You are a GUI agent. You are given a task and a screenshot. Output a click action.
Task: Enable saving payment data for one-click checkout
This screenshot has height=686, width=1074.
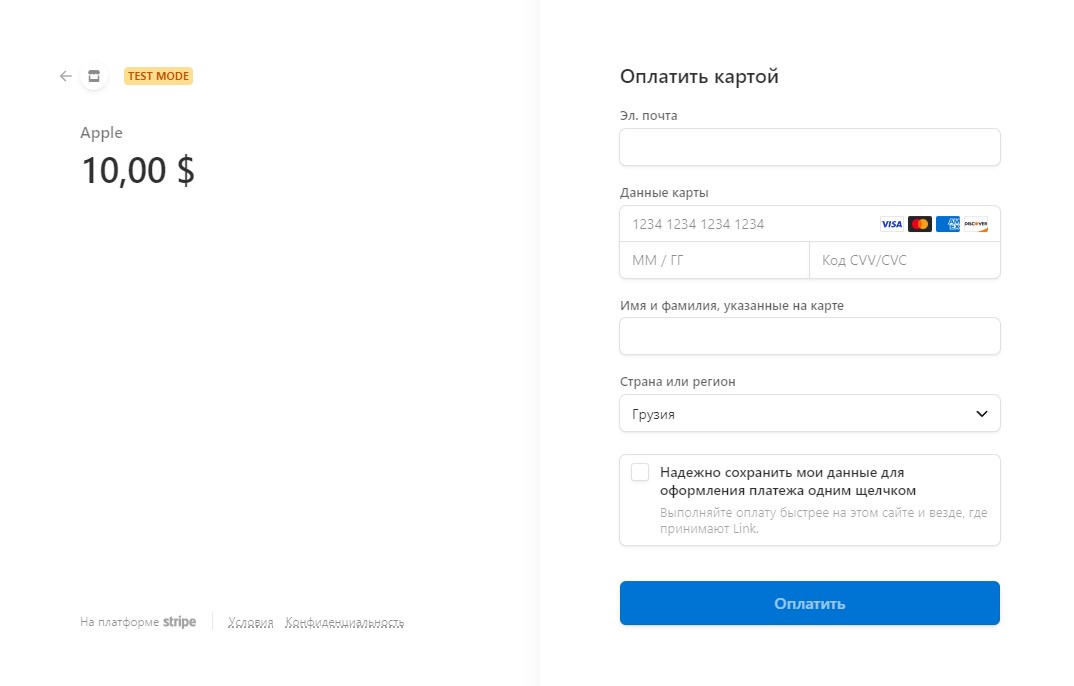coord(639,472)
